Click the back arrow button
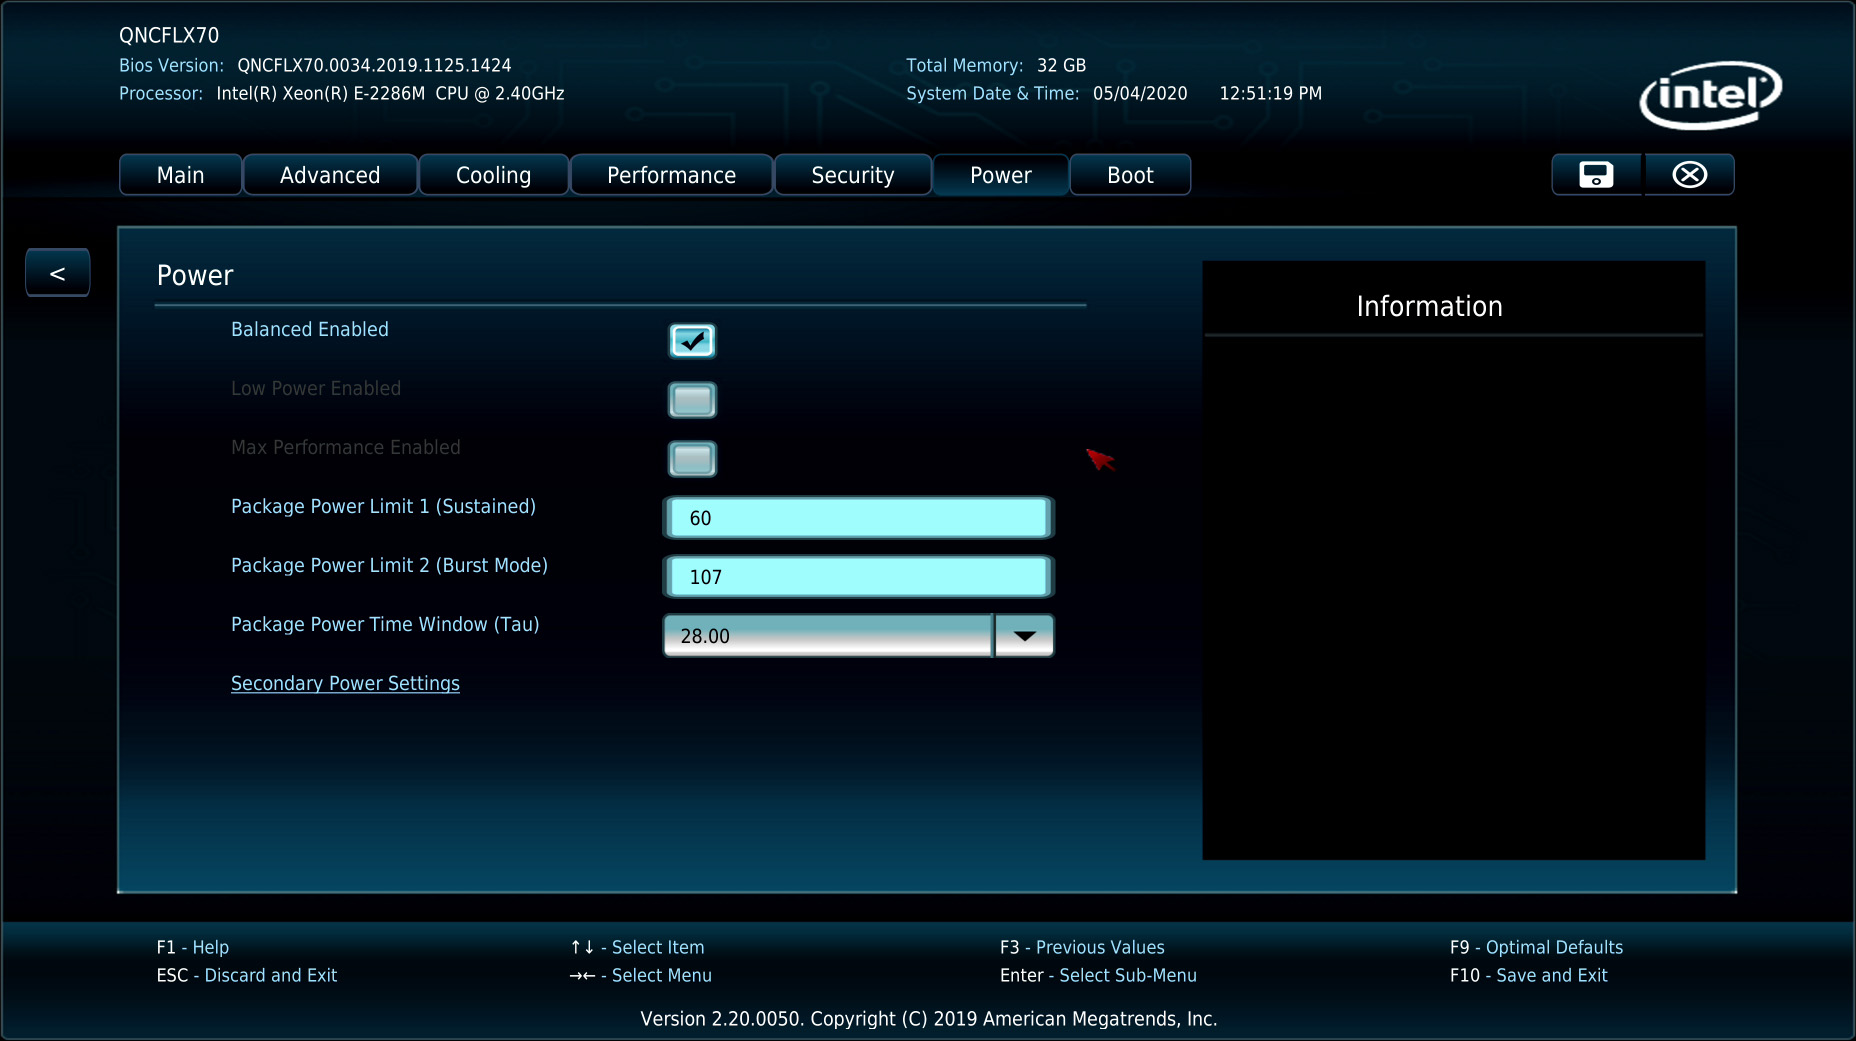 [57, 273]
